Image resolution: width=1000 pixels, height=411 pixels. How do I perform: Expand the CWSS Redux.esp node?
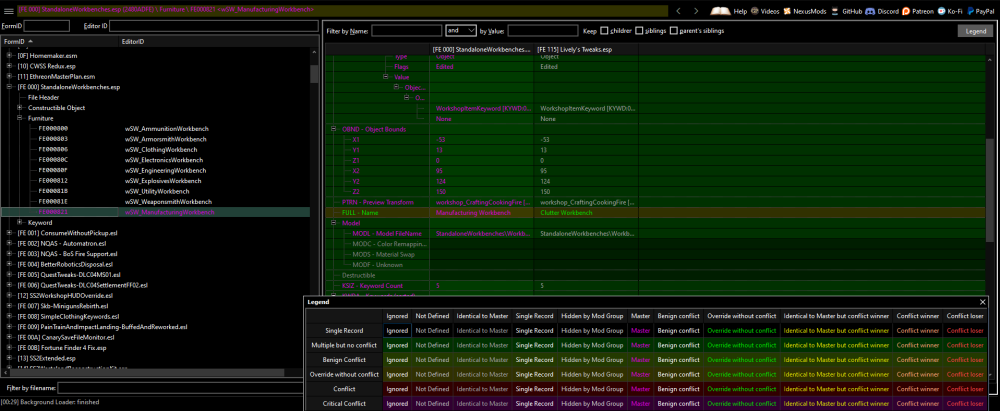pyautogui.click(x=9, y=66)
